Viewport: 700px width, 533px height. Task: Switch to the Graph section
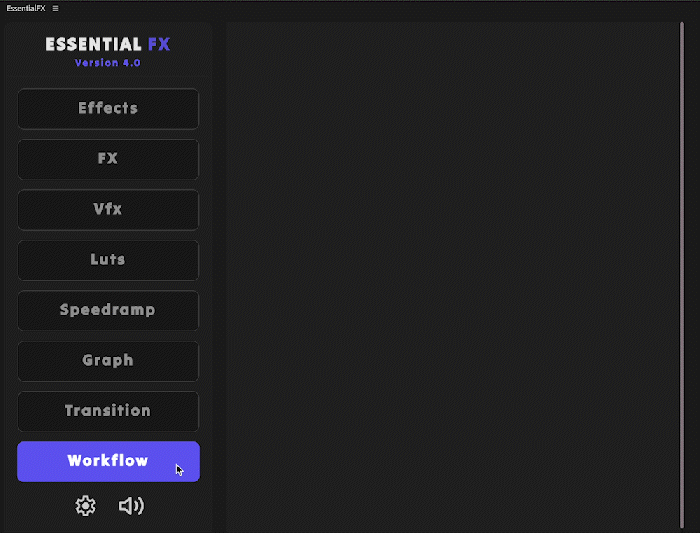(x=108, y=360)
